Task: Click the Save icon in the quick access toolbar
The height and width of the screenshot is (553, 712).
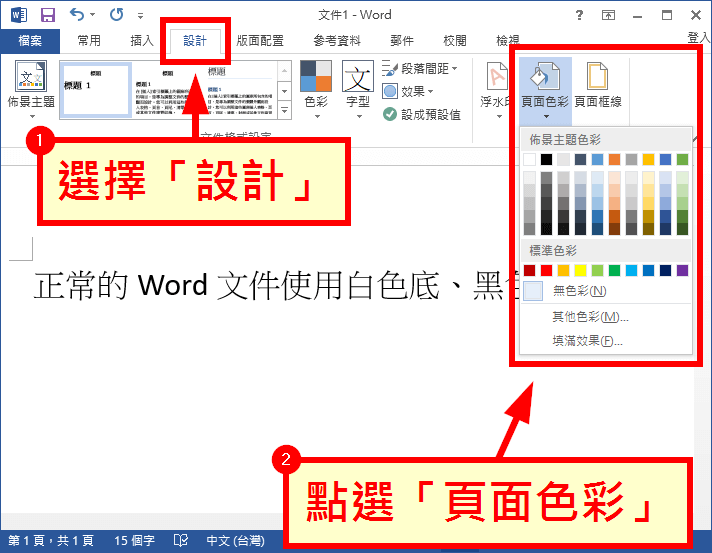Action: tap(47, 15)
